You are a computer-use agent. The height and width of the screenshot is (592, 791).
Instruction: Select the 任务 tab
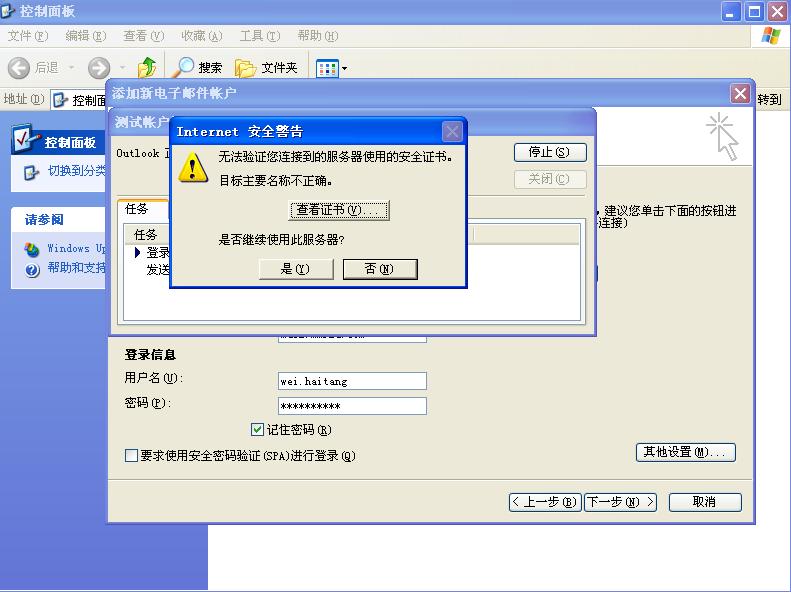[x=136, y=209]
